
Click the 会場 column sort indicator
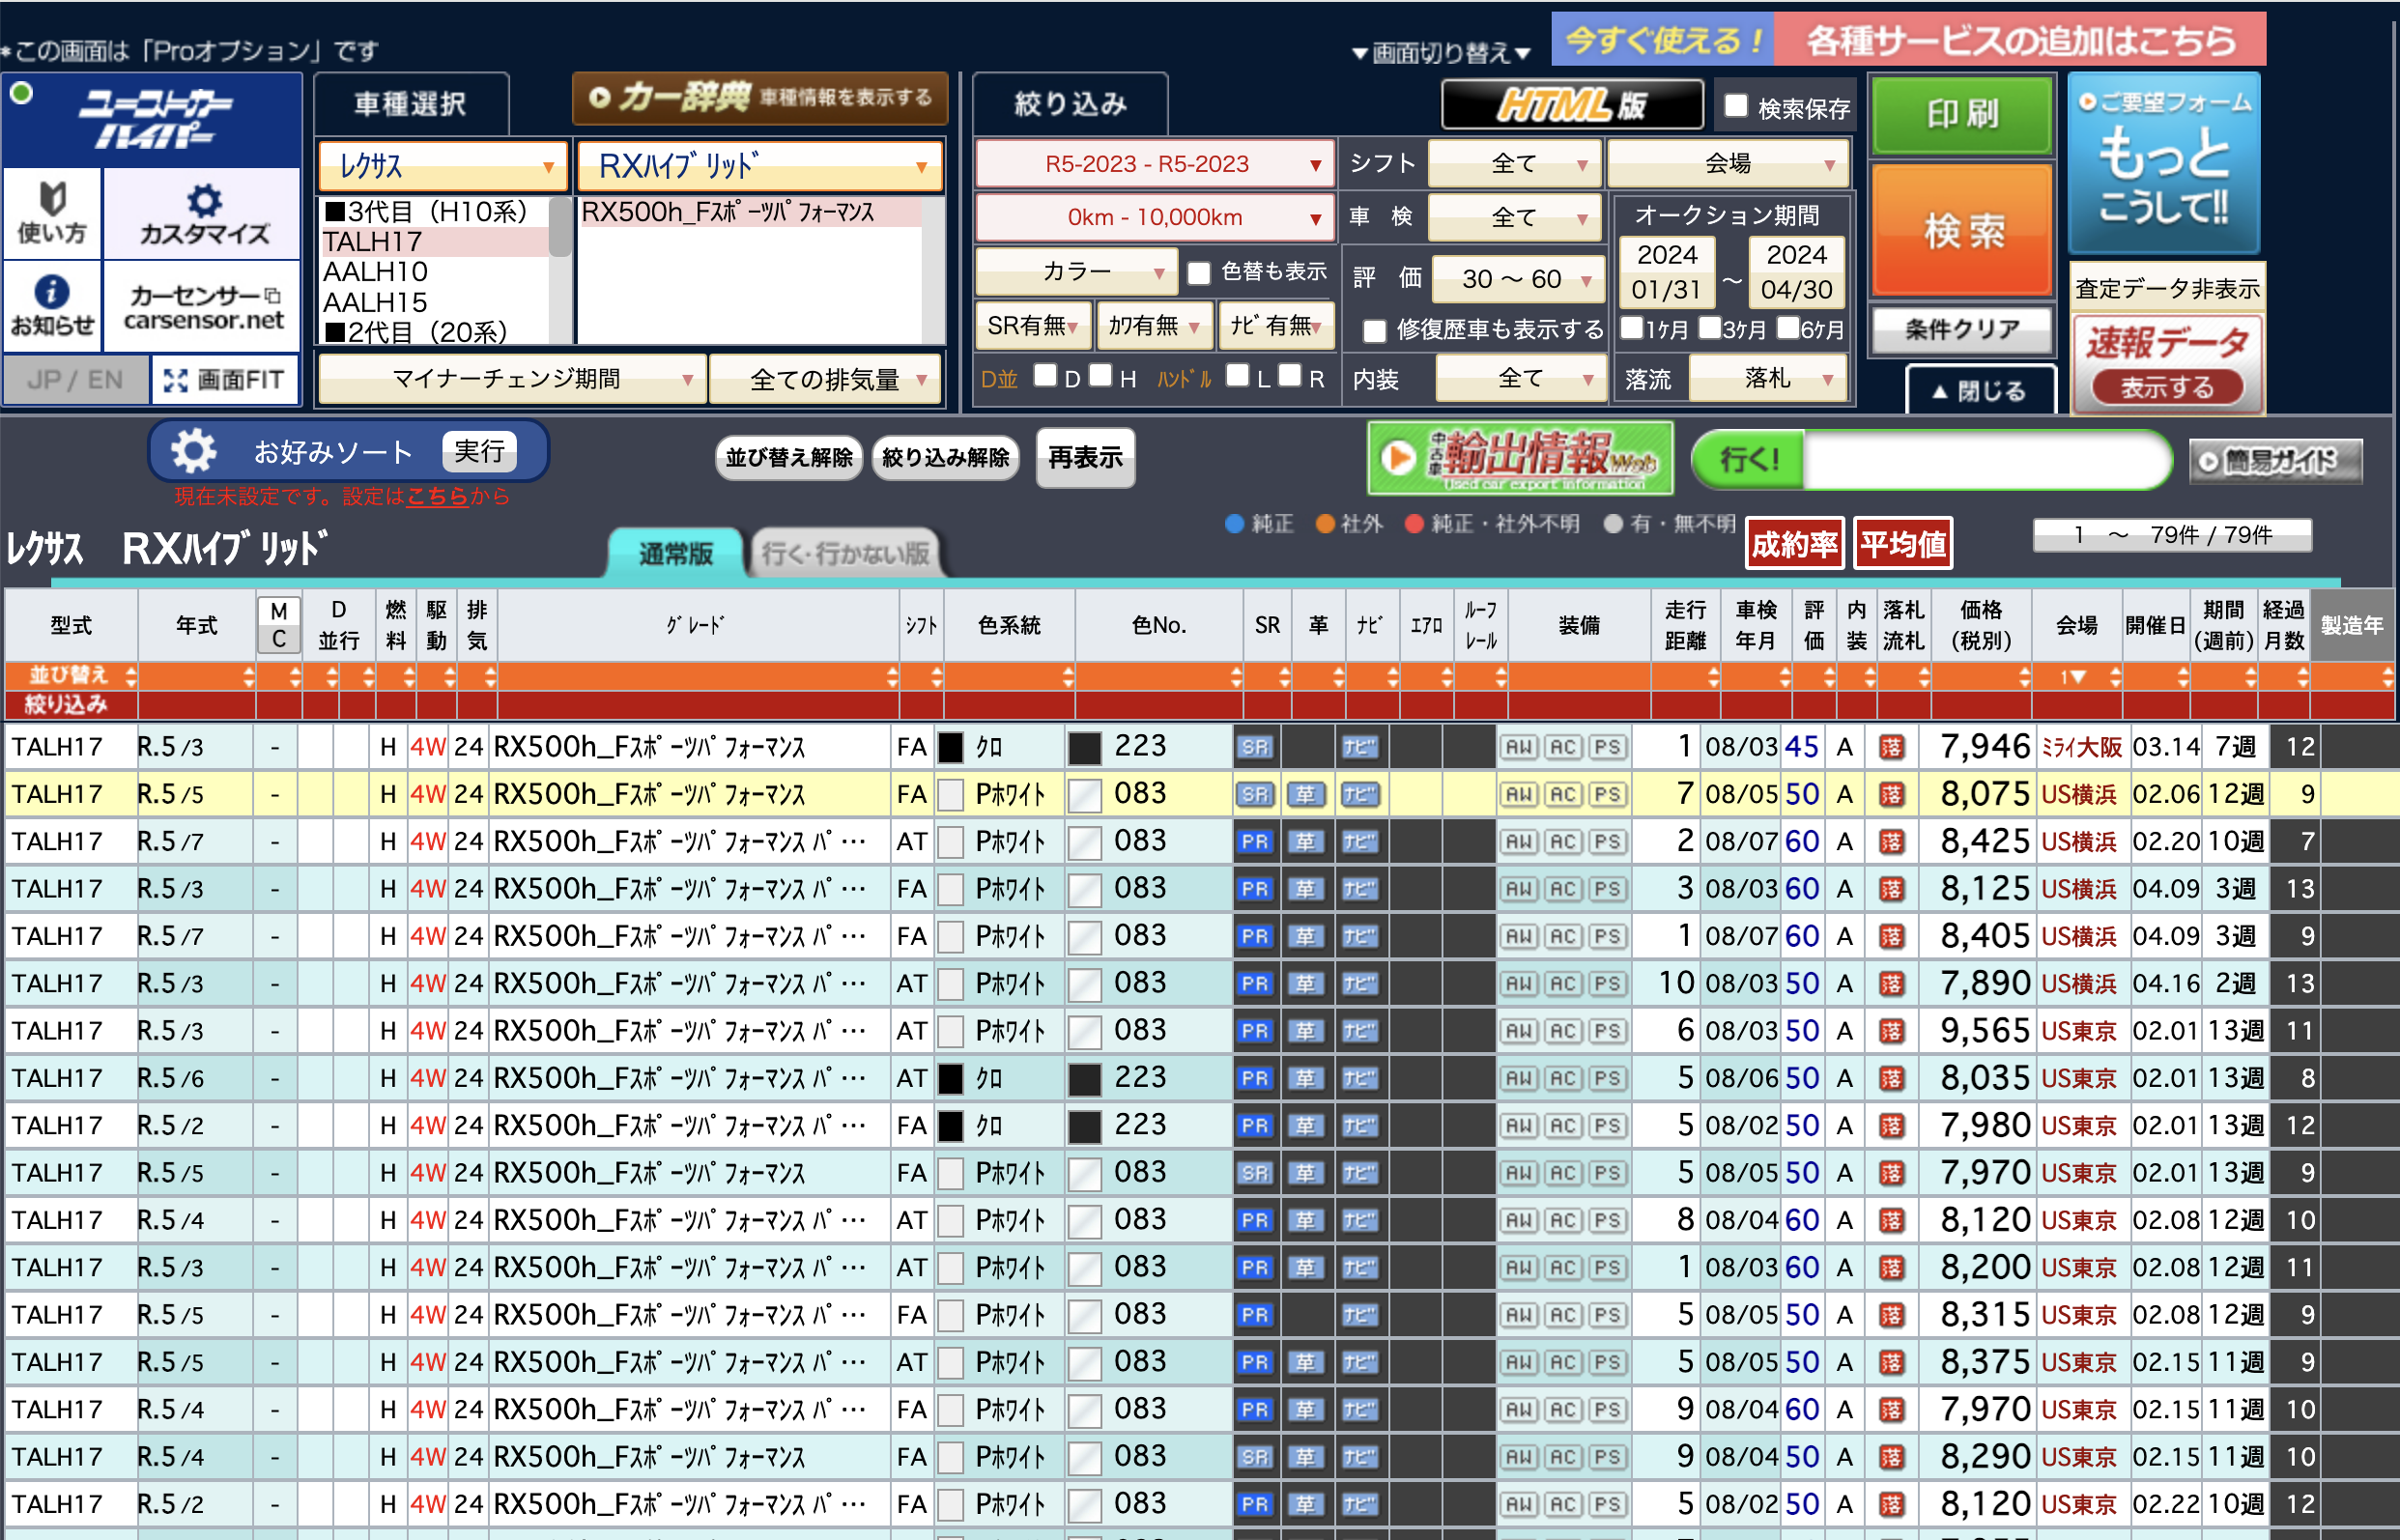click(2072, 677)
